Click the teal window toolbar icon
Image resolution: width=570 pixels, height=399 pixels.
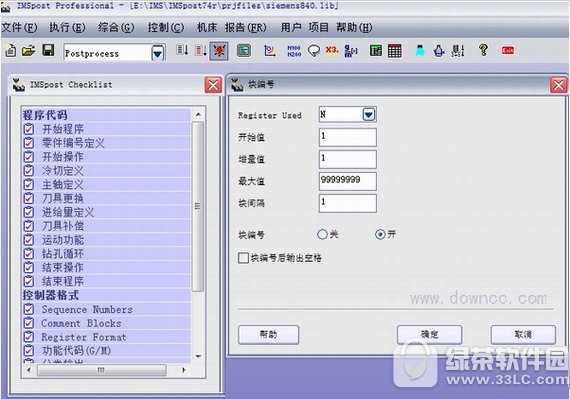[x=244, y=51]
